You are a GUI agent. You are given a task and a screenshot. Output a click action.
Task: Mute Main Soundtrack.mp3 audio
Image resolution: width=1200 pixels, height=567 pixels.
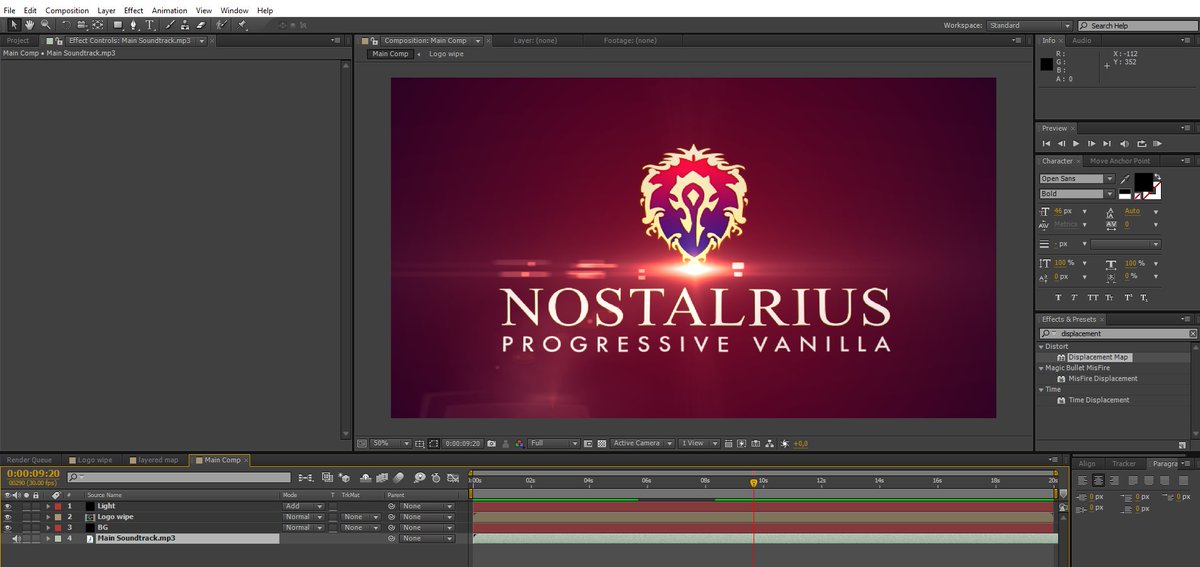(x=18, y=539)
